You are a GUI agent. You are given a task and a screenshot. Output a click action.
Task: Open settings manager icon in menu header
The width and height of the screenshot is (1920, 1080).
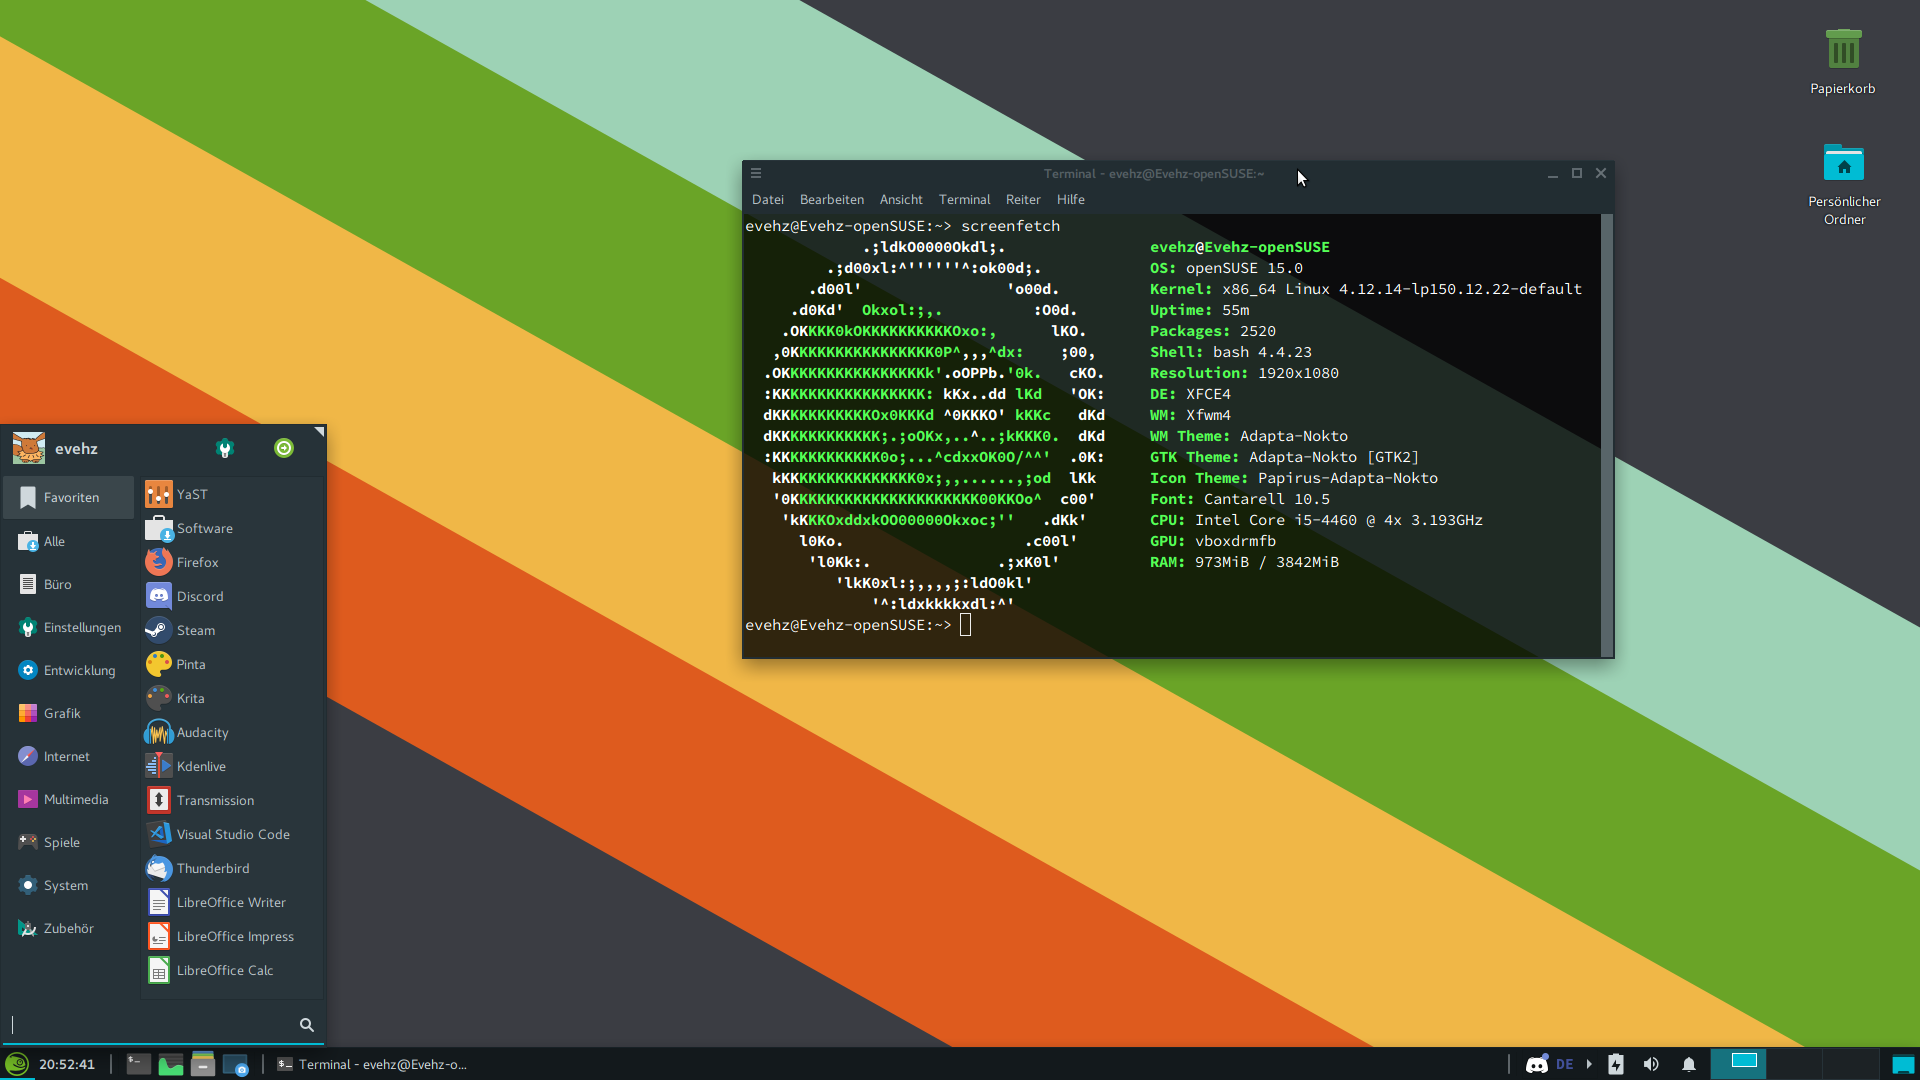(x=225, y=449)
